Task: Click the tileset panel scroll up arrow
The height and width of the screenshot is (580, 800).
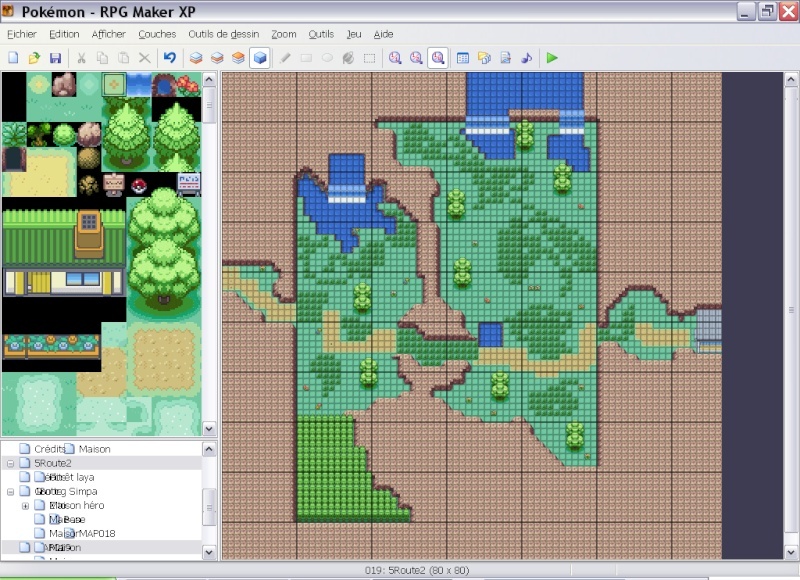Action: (x=209, y=80)
